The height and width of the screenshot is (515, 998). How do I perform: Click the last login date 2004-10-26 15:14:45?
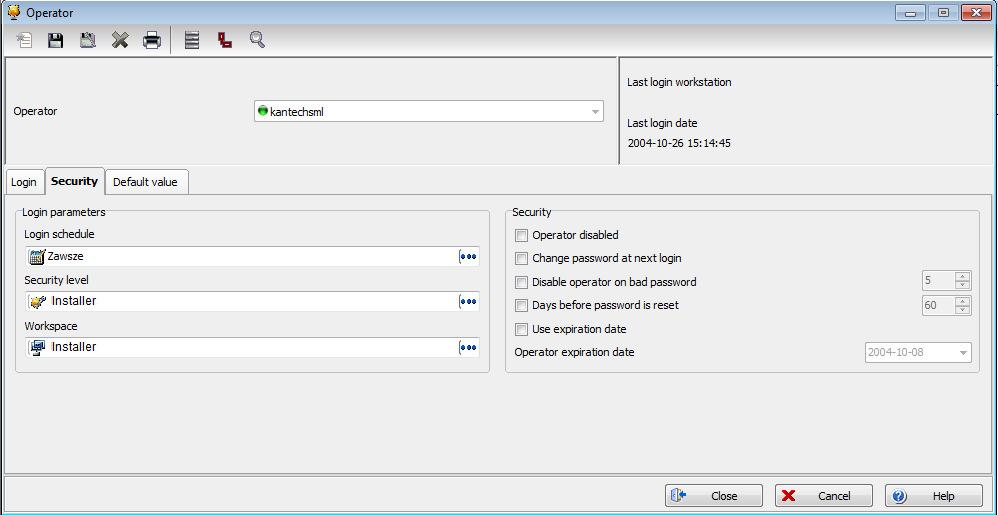click(679, 143)
